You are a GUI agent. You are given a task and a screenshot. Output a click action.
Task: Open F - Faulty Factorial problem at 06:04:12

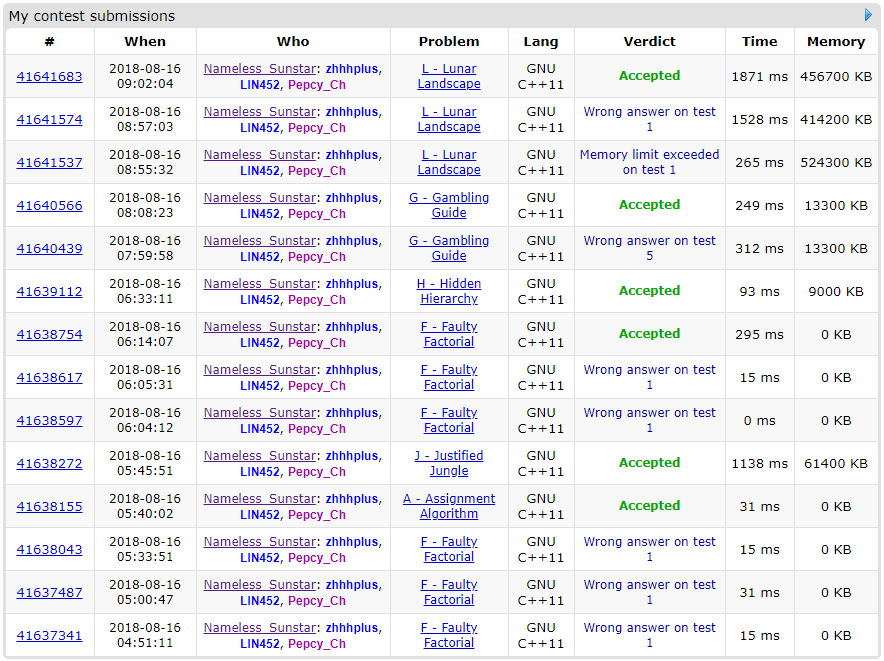[449, 420]
